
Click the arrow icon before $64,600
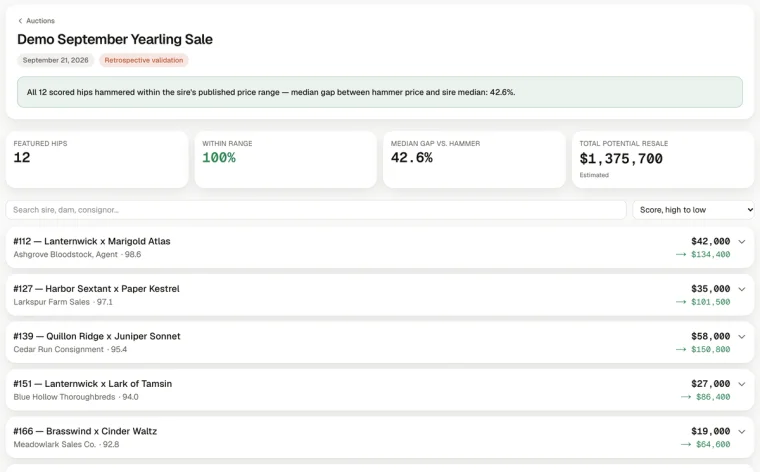686,444
